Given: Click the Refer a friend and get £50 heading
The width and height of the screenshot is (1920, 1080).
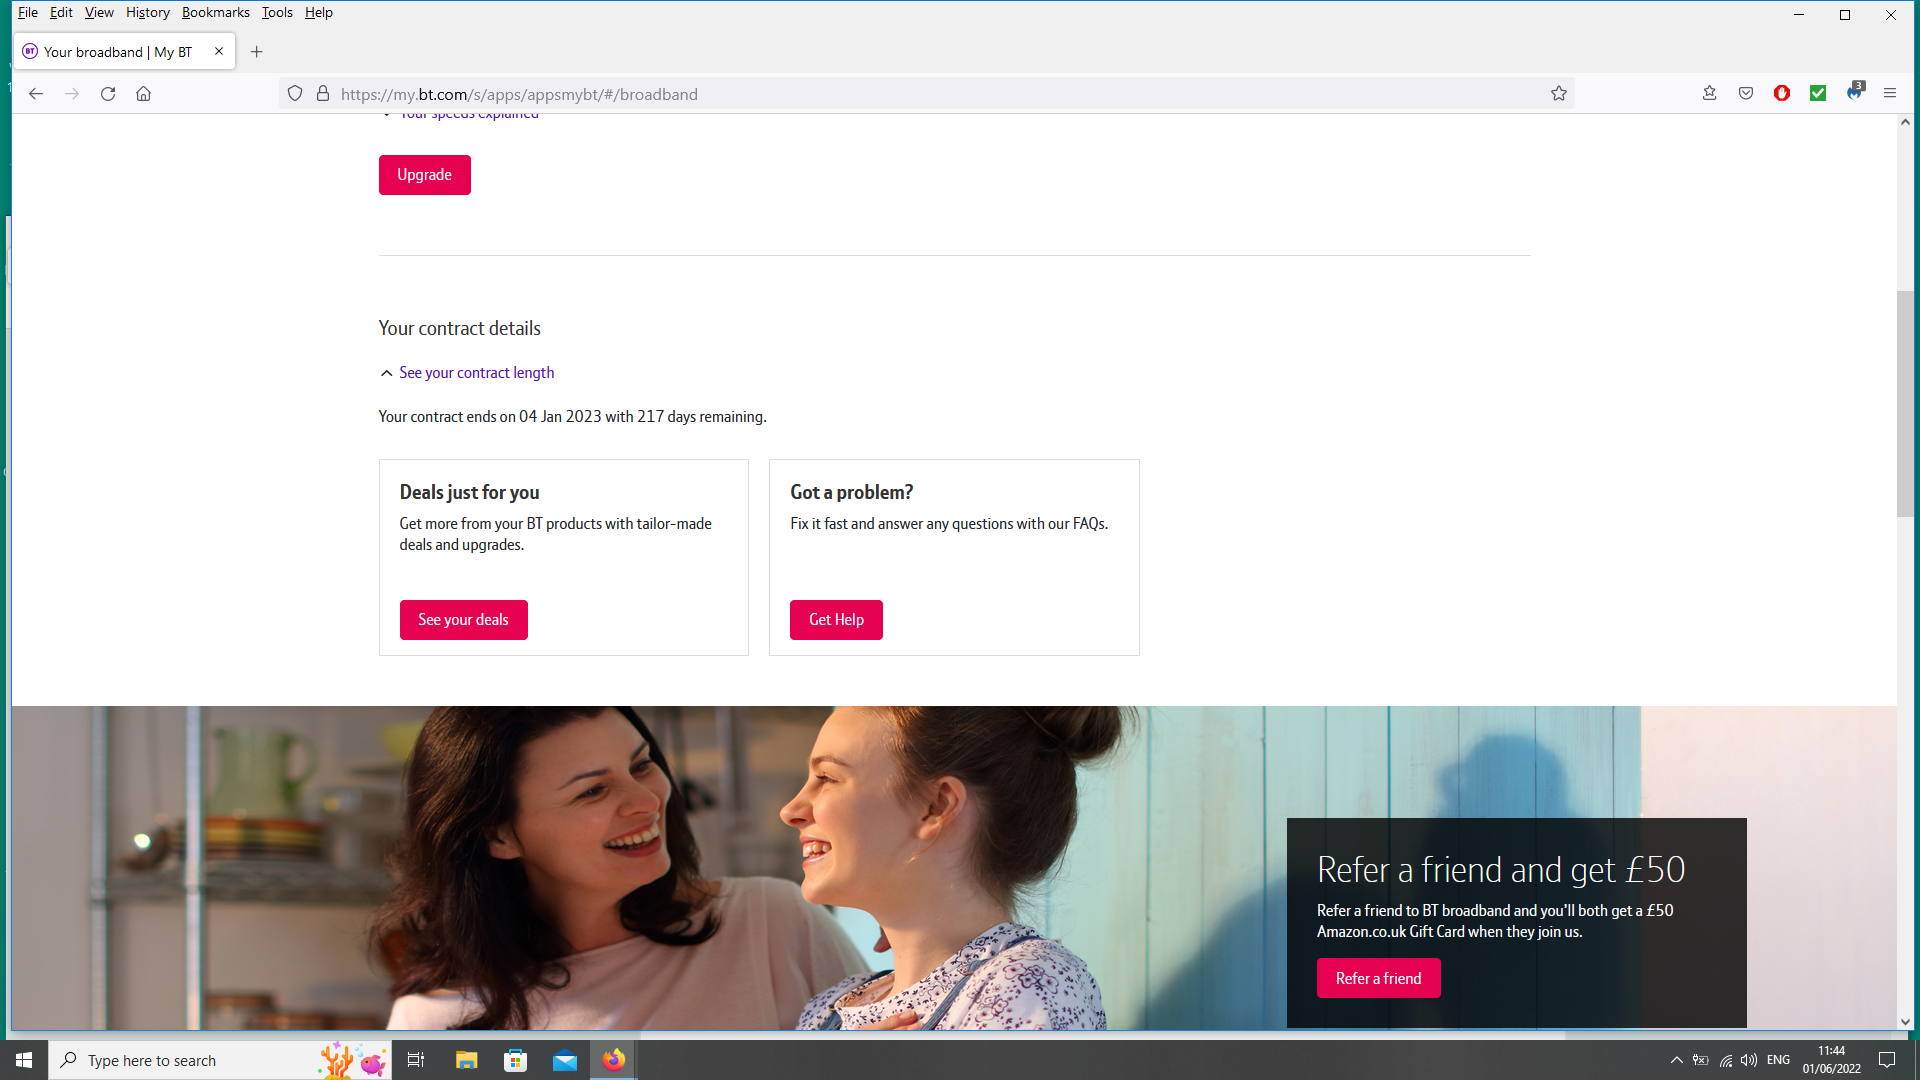Looking at the screenshot, I should (x=1501, y=870).
